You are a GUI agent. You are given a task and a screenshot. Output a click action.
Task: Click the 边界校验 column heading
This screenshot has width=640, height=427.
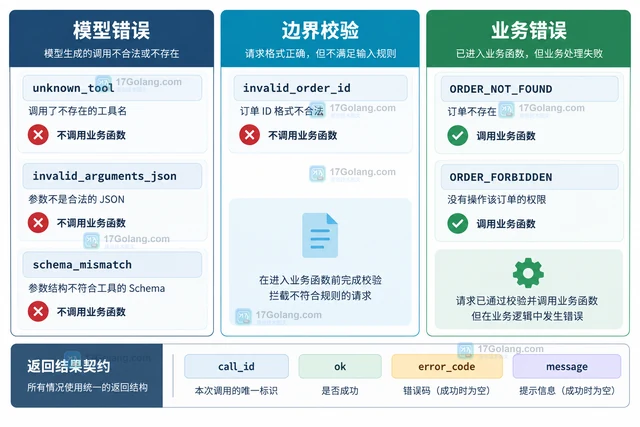point(320,30)
